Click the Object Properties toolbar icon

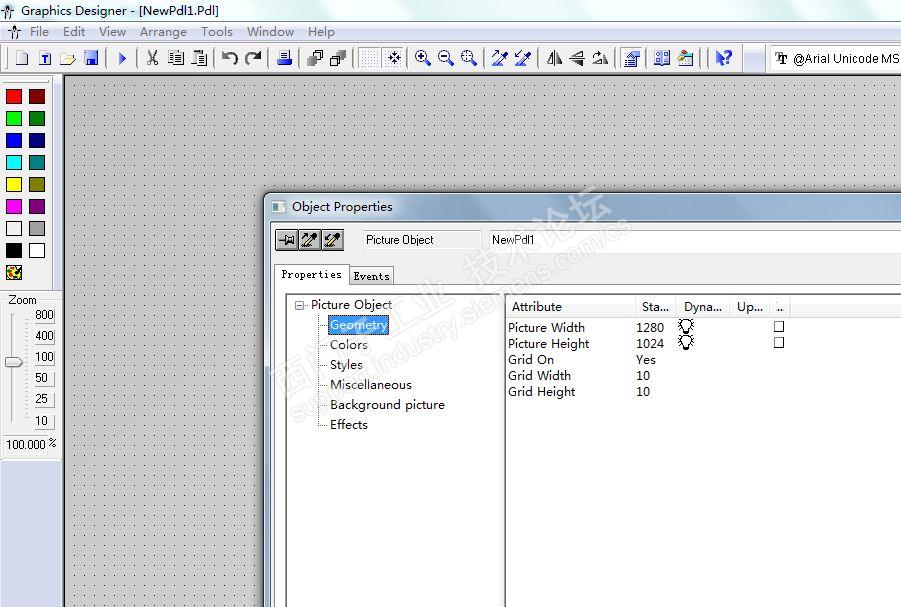coord(632,58)
